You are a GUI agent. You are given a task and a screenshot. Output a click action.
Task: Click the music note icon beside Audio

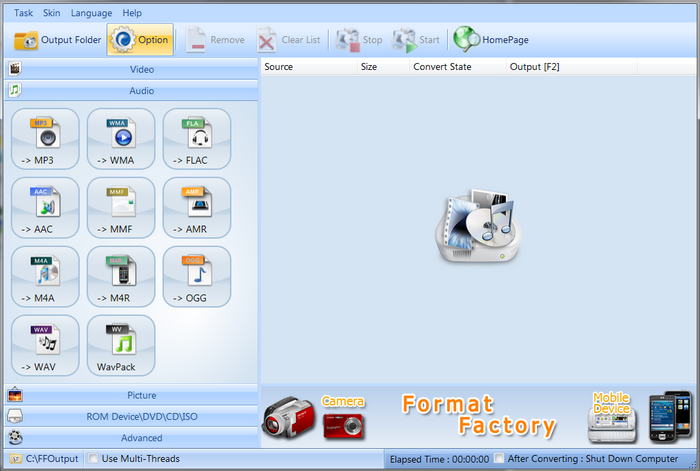[15, 90]
